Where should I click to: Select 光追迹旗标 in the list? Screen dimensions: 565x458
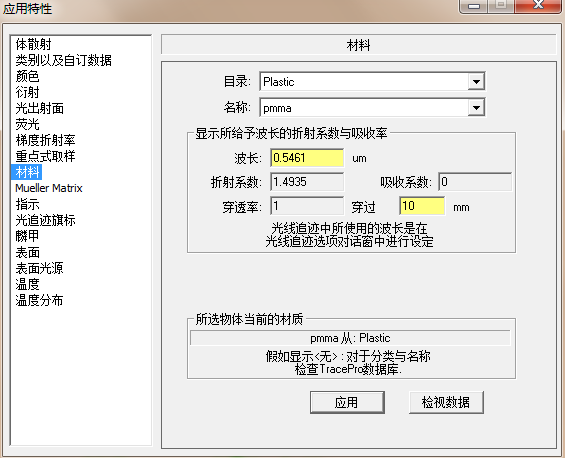click(45, 220)
